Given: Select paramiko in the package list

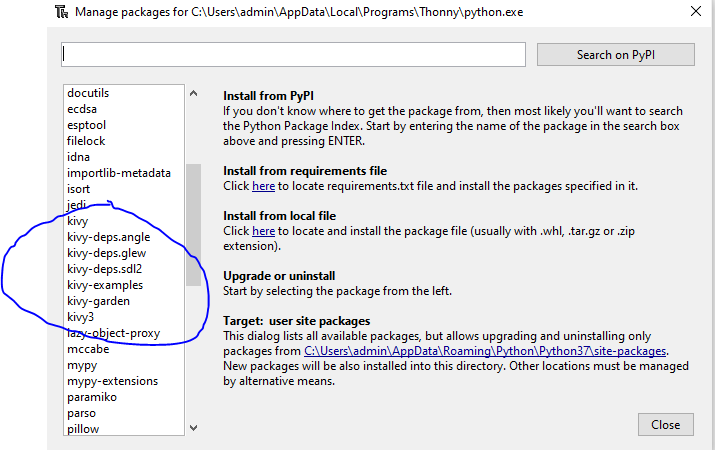Looking at the screenshot, I should (x=92, y=397).
